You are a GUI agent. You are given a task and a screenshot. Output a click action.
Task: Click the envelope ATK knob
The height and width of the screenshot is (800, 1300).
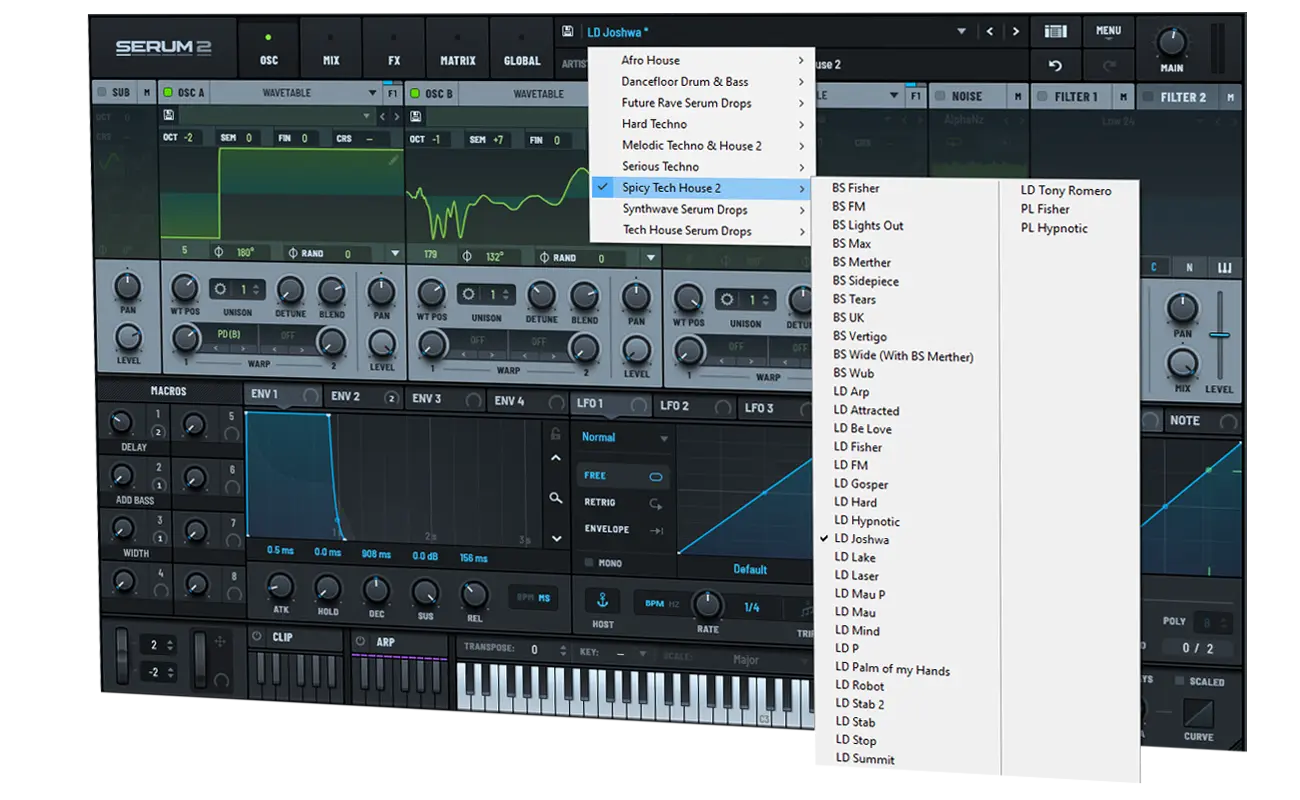[280, 587]
